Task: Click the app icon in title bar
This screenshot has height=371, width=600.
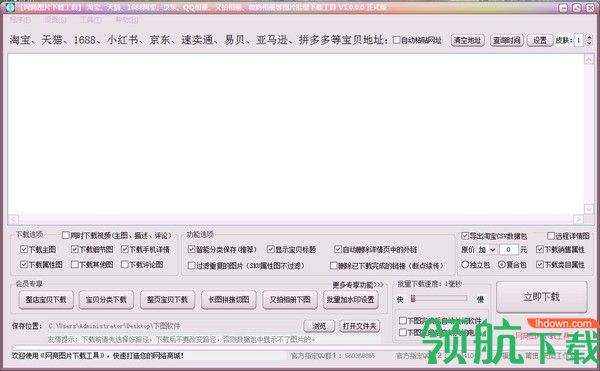Action: pyautogui.click(x=9, y=7)
